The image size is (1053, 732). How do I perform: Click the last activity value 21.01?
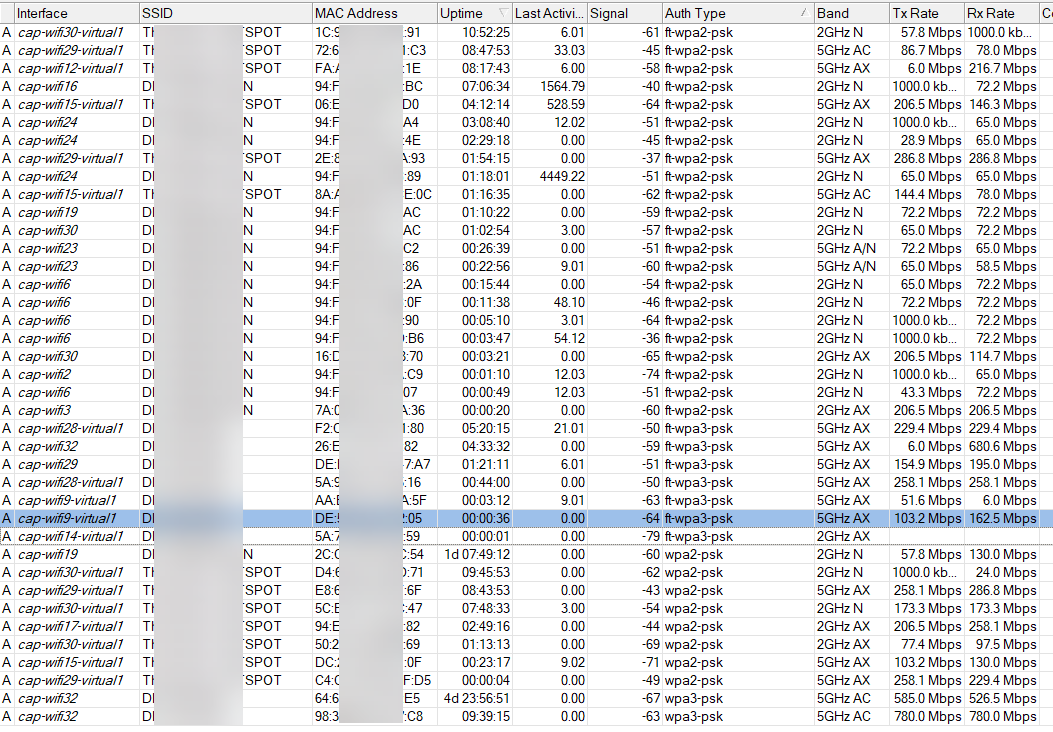pos(569,428)
